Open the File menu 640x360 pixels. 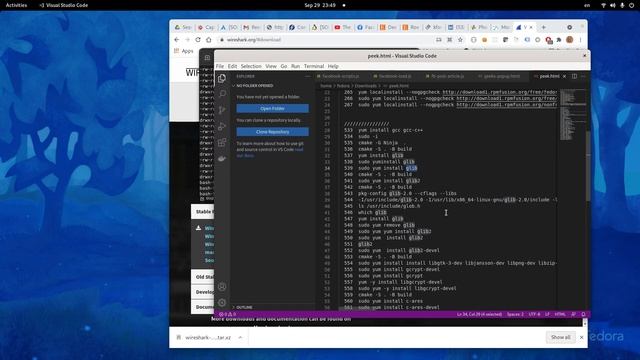pyautogui.click(x=220, y=66)
